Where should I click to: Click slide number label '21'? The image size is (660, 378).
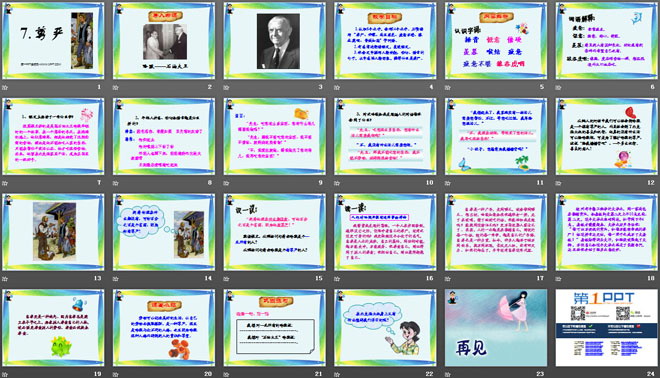point(319,374)
